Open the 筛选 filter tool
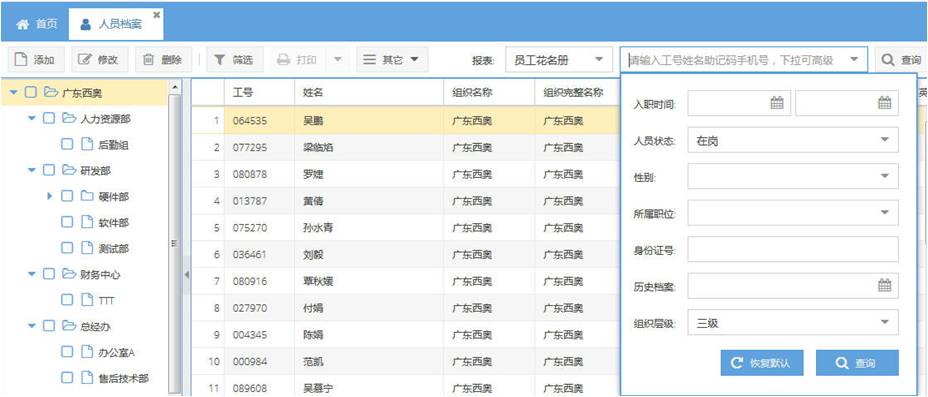 point(234,60)
